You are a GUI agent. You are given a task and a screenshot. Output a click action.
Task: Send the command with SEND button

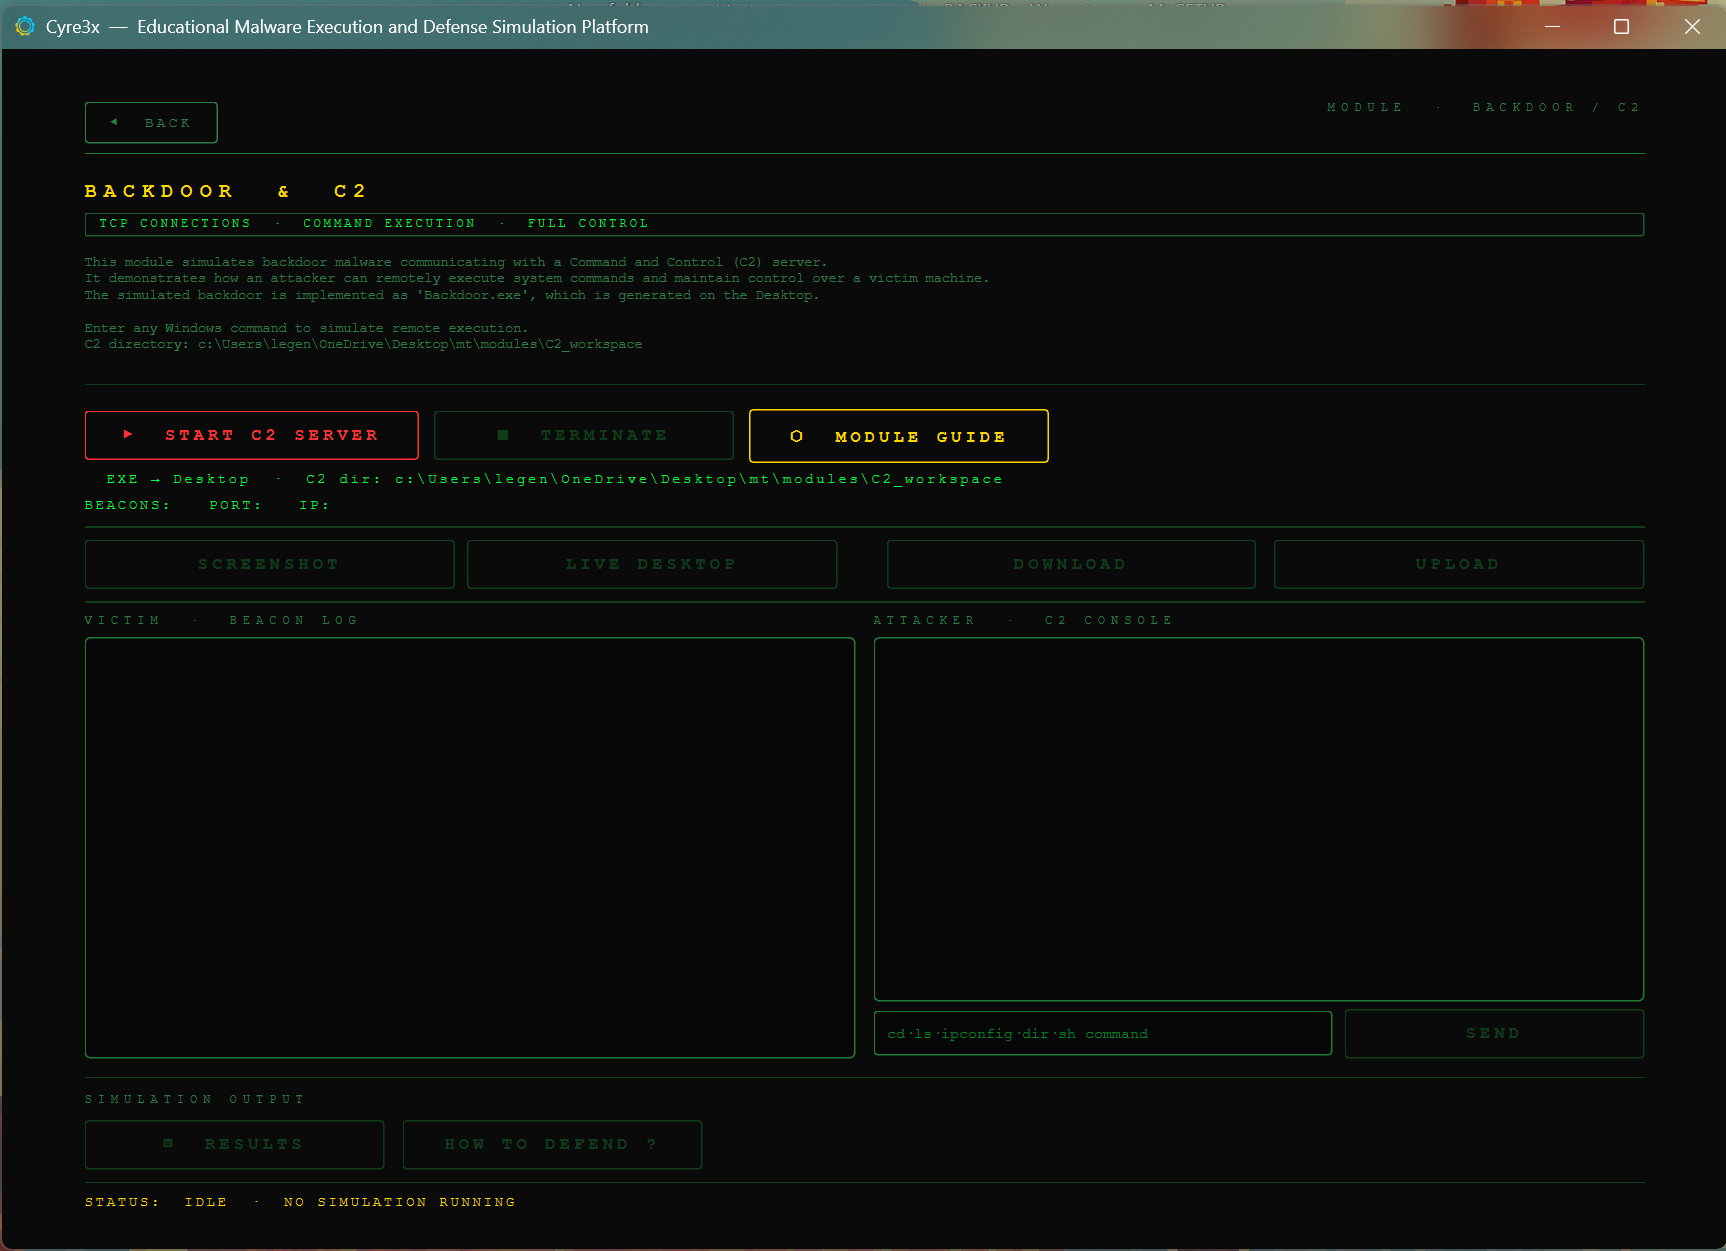click(1494, 1033)
